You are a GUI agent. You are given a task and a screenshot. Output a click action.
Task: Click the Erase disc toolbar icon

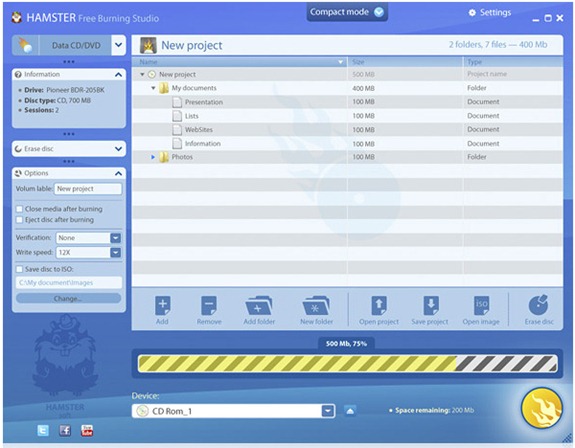coord(538,305)
